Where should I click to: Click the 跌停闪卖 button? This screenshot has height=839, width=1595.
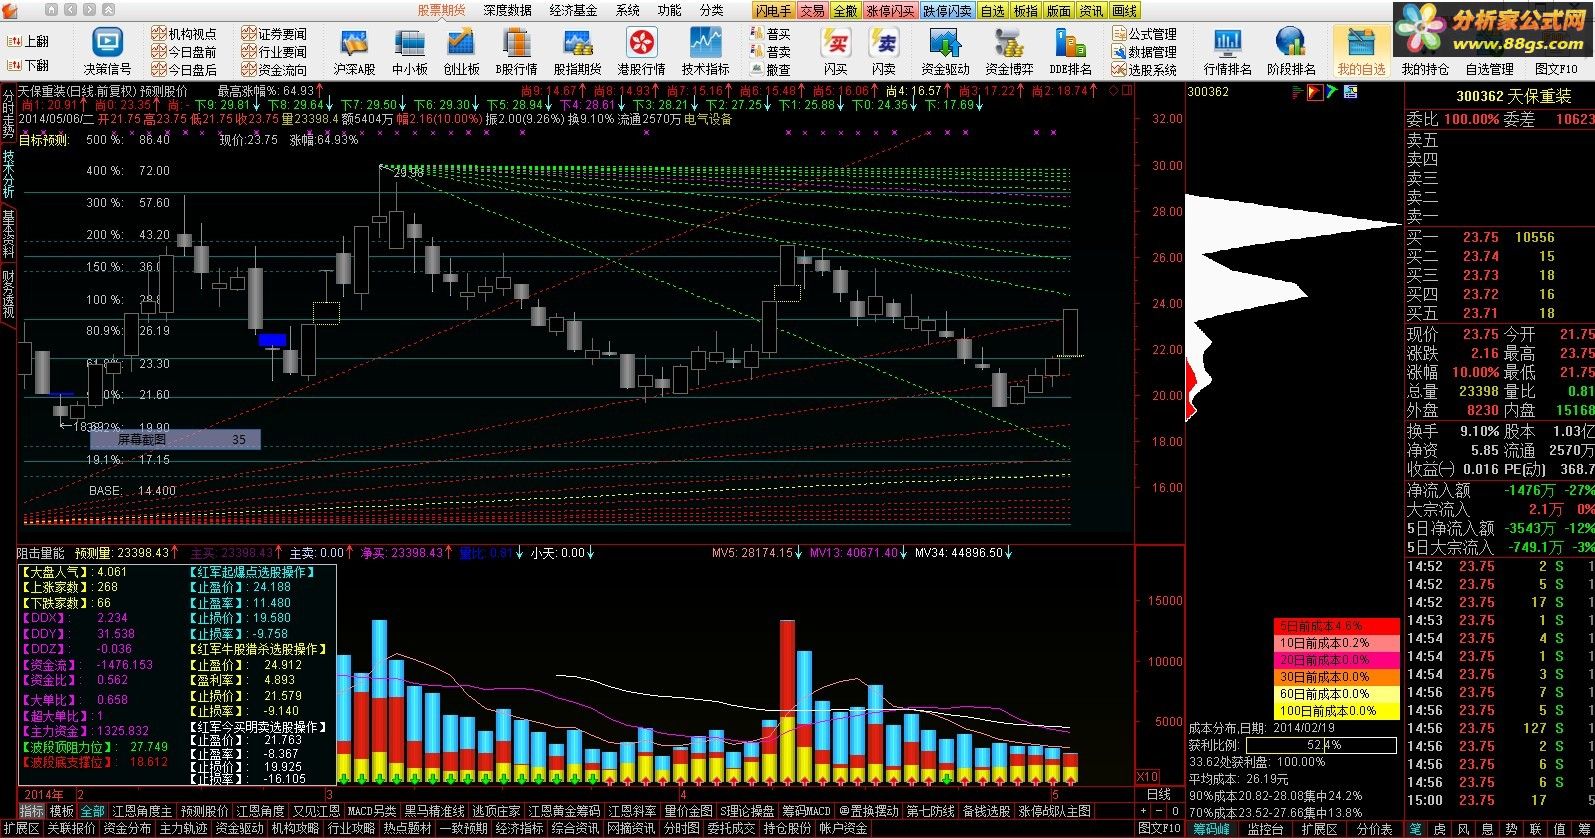coord(947,11)
